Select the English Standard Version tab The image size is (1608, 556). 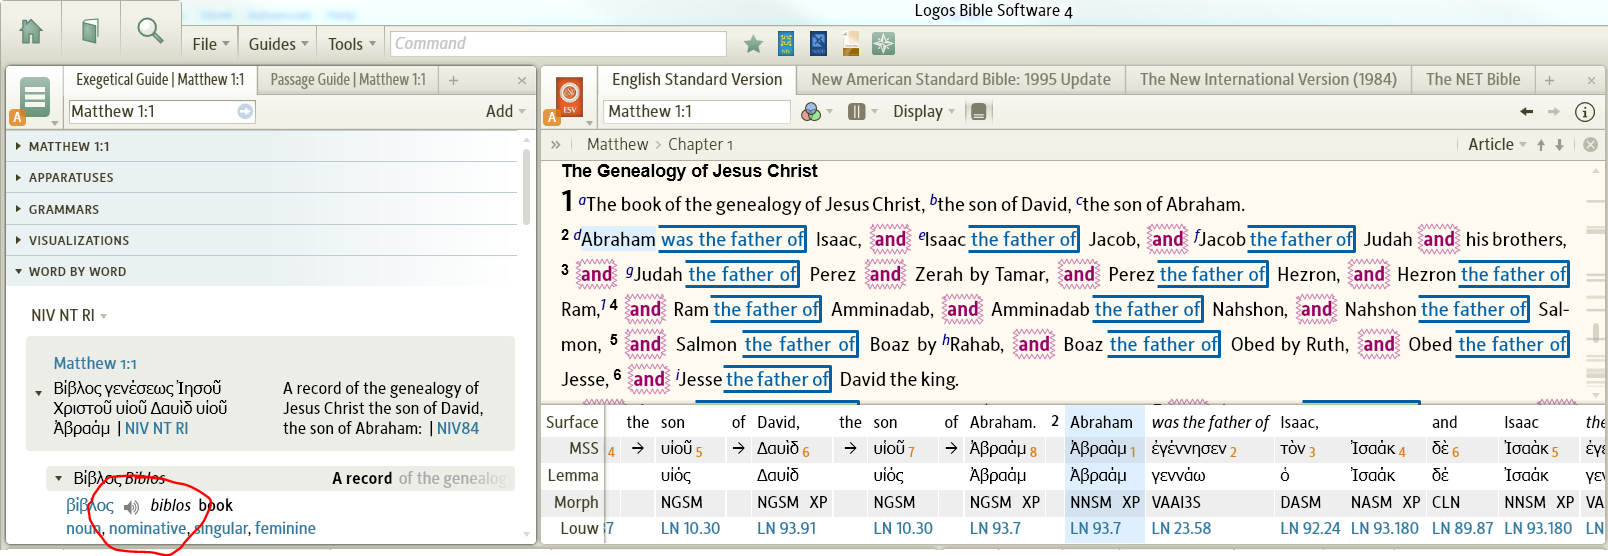(x=696, y=80)
